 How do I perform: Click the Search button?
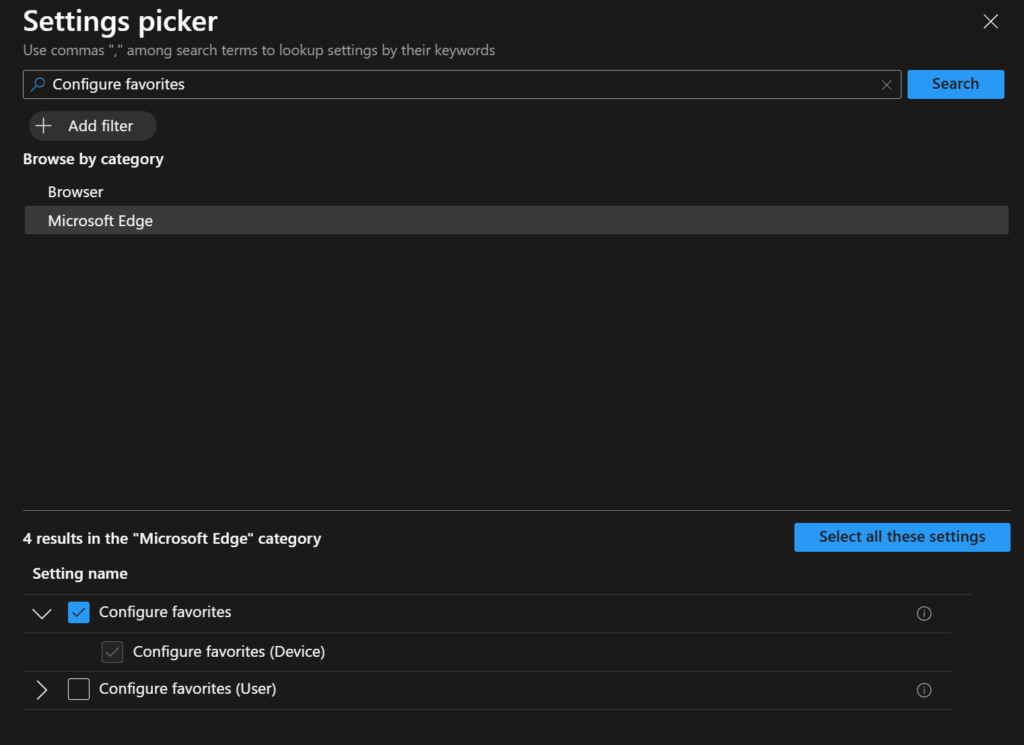tap(955, 84)
